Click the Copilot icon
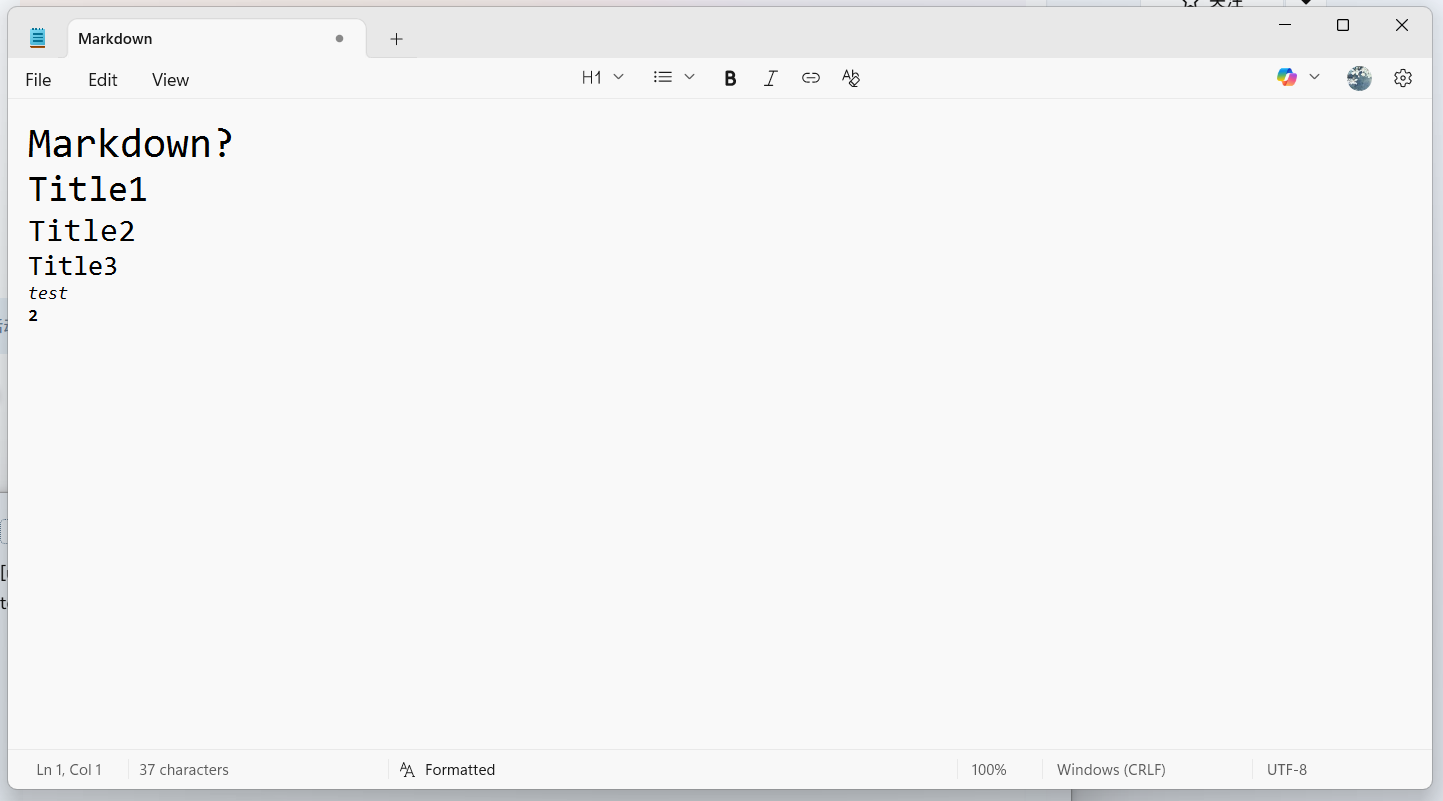This screenshot has height=801, width=1443. tap(1287, 78)
